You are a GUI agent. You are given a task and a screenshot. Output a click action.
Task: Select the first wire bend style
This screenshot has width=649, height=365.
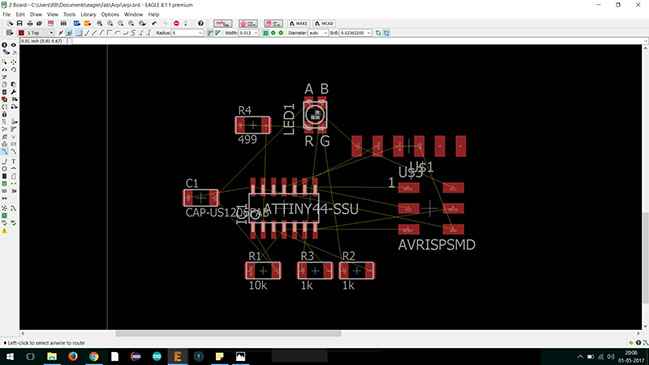[79, 33]
